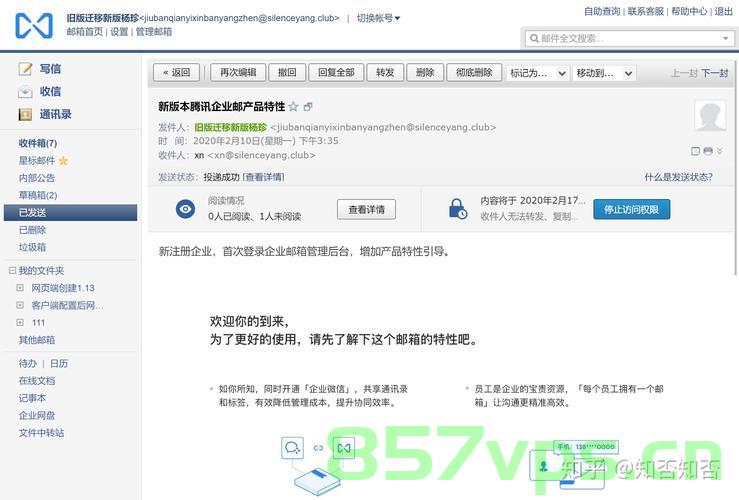Screen dimensions: 739x500
Task: Open the 移动到... dropdown
Action: (x=604, y=73)
